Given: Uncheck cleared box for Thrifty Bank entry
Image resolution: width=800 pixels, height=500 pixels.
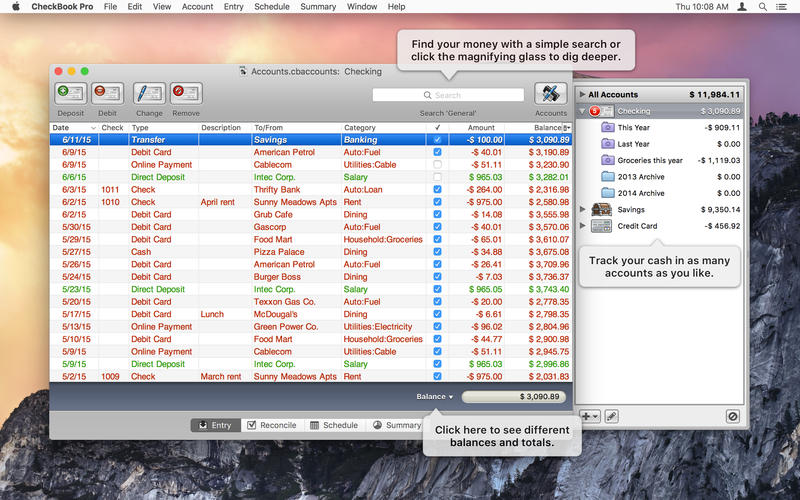Looking at the screenshot, I should (x=437, y=189).
